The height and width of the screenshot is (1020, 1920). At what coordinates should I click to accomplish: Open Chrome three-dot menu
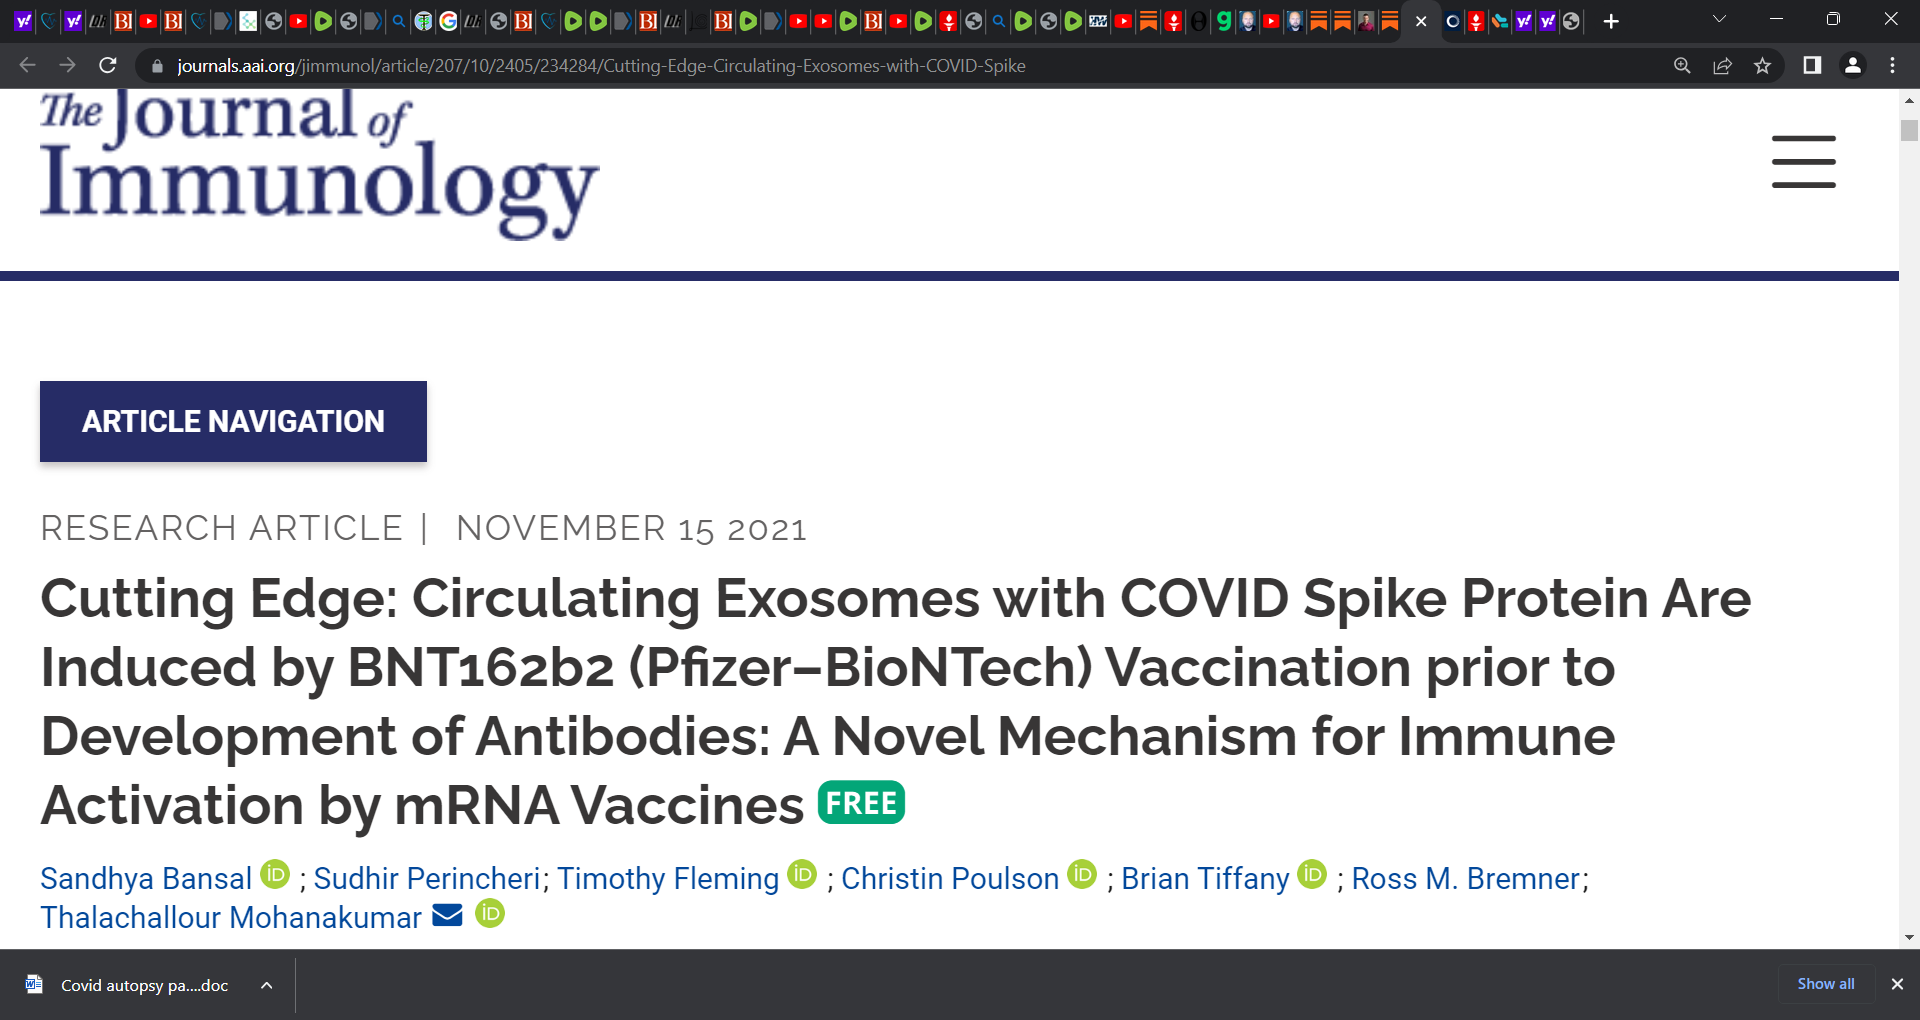pyautogui.click(x=1892, y=65)
